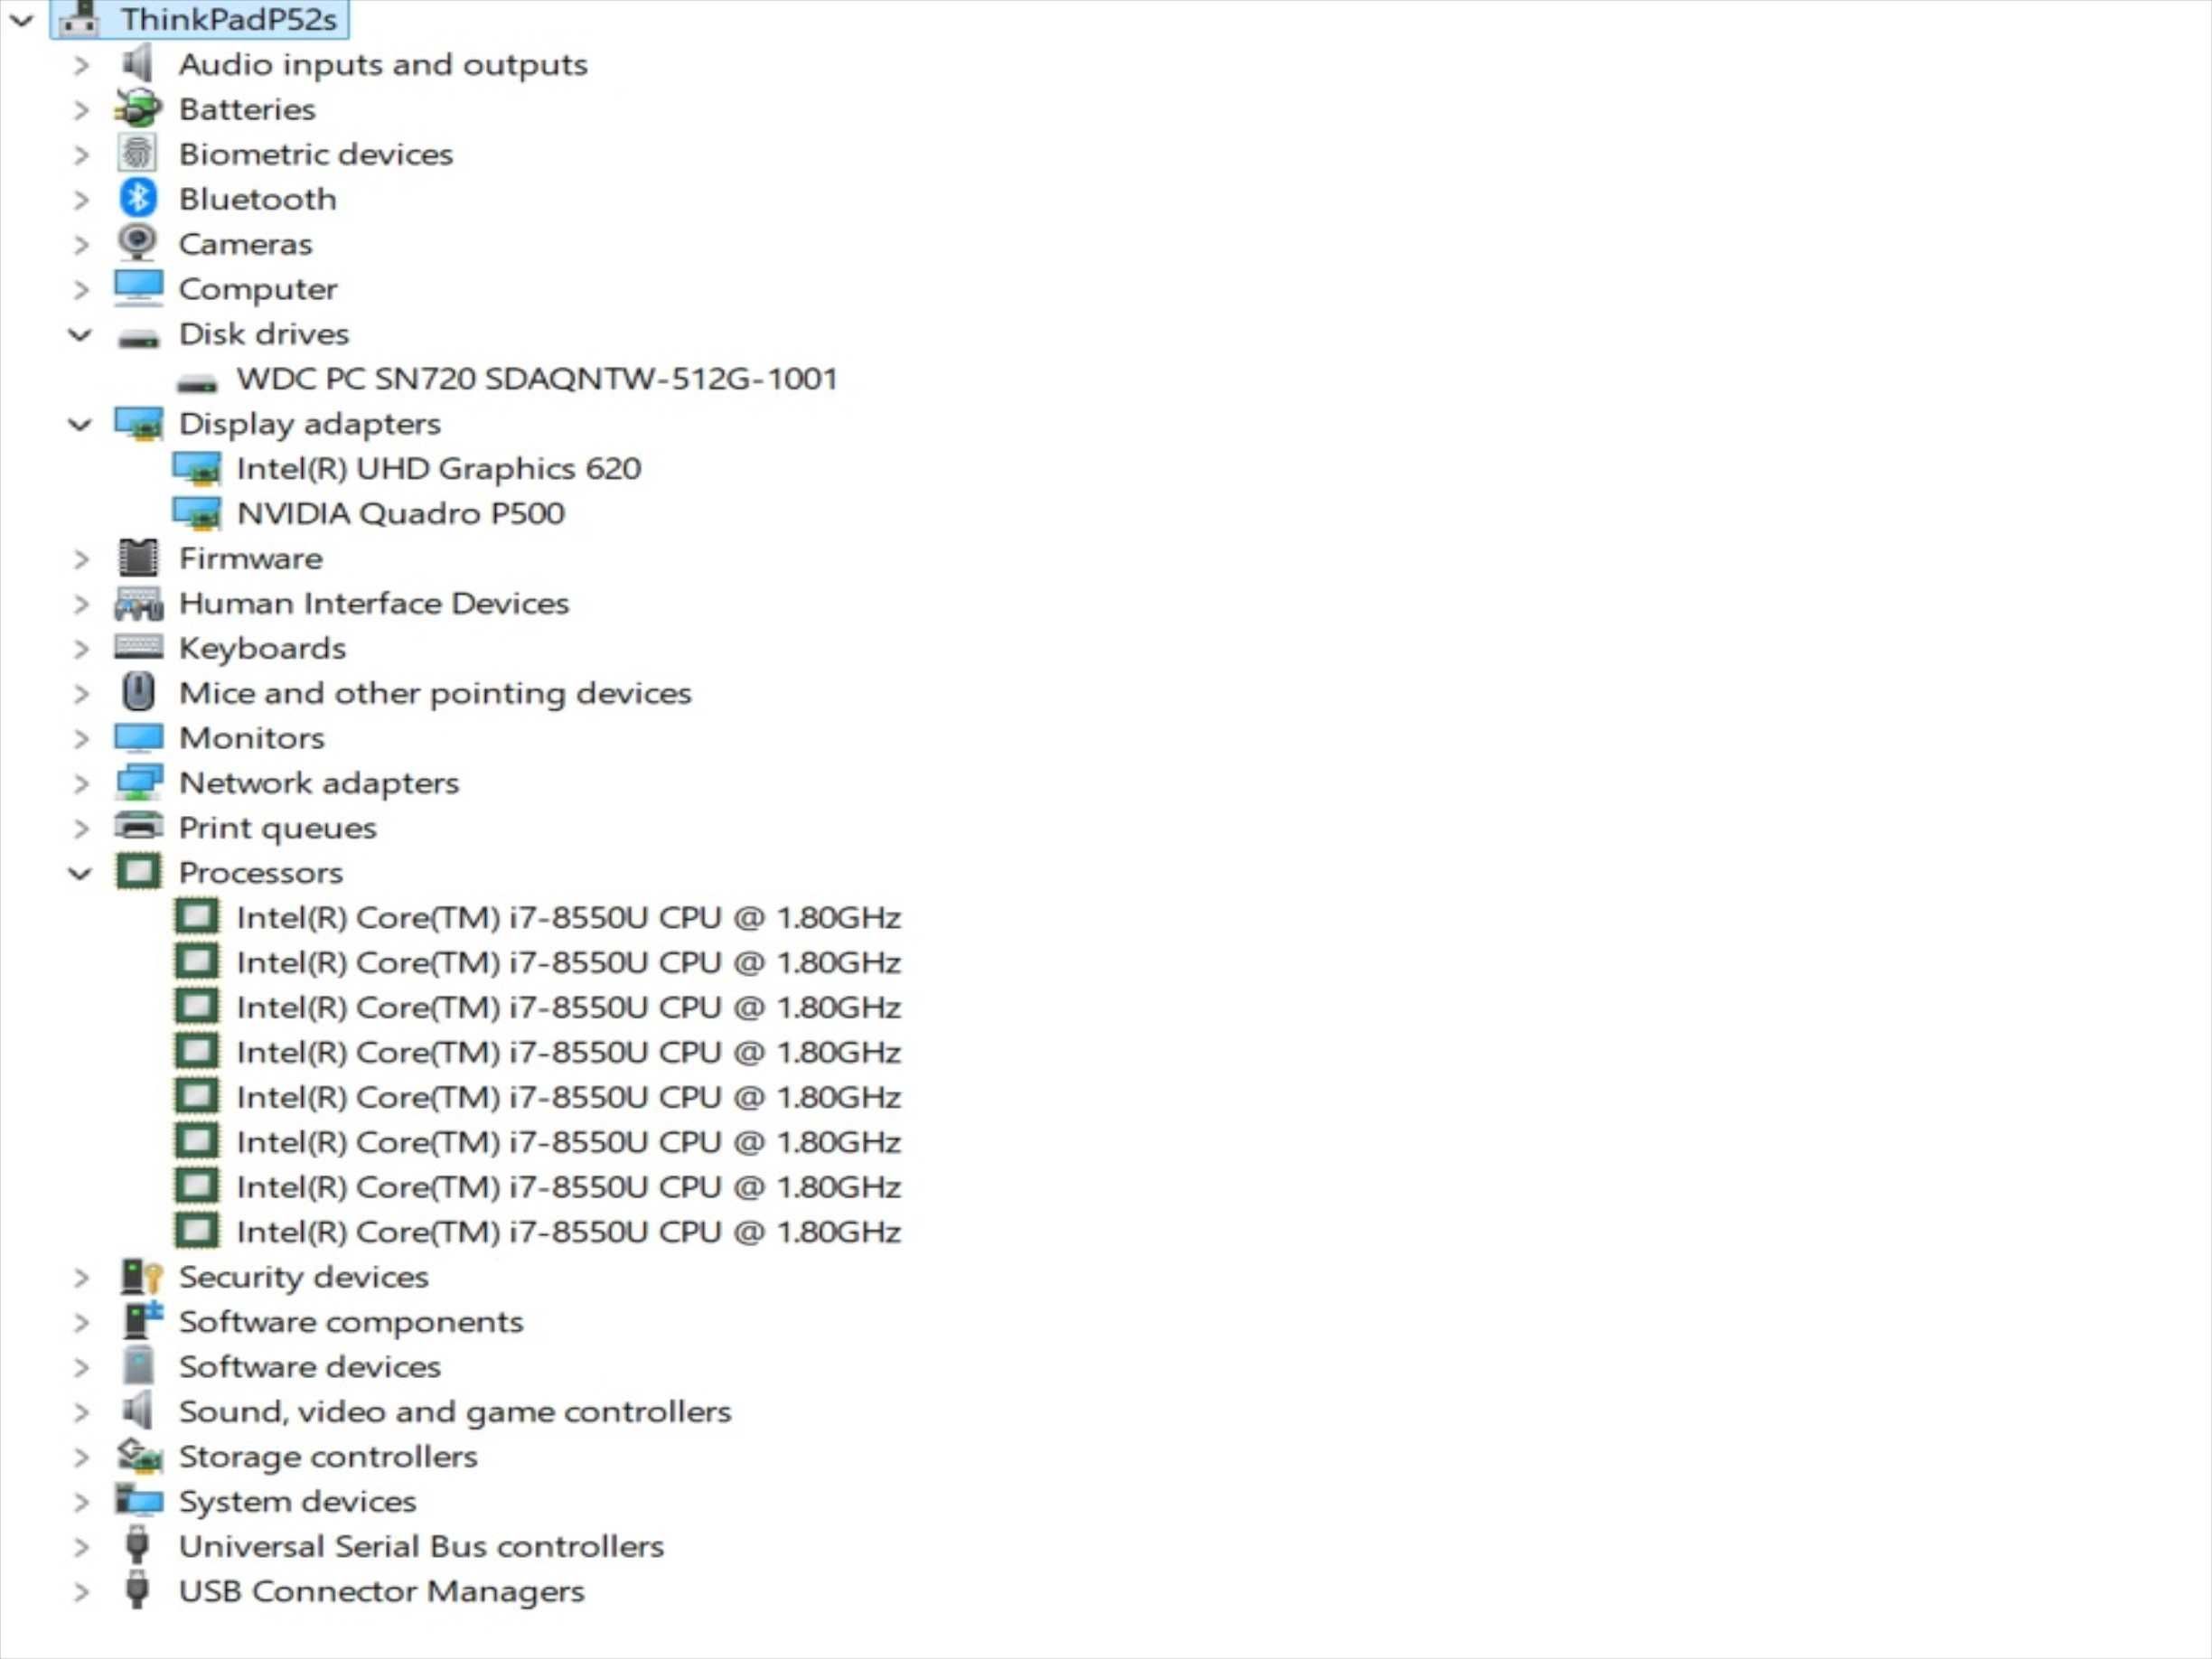
Task: Click the Disk drives category icon
Action: (138, 338)
